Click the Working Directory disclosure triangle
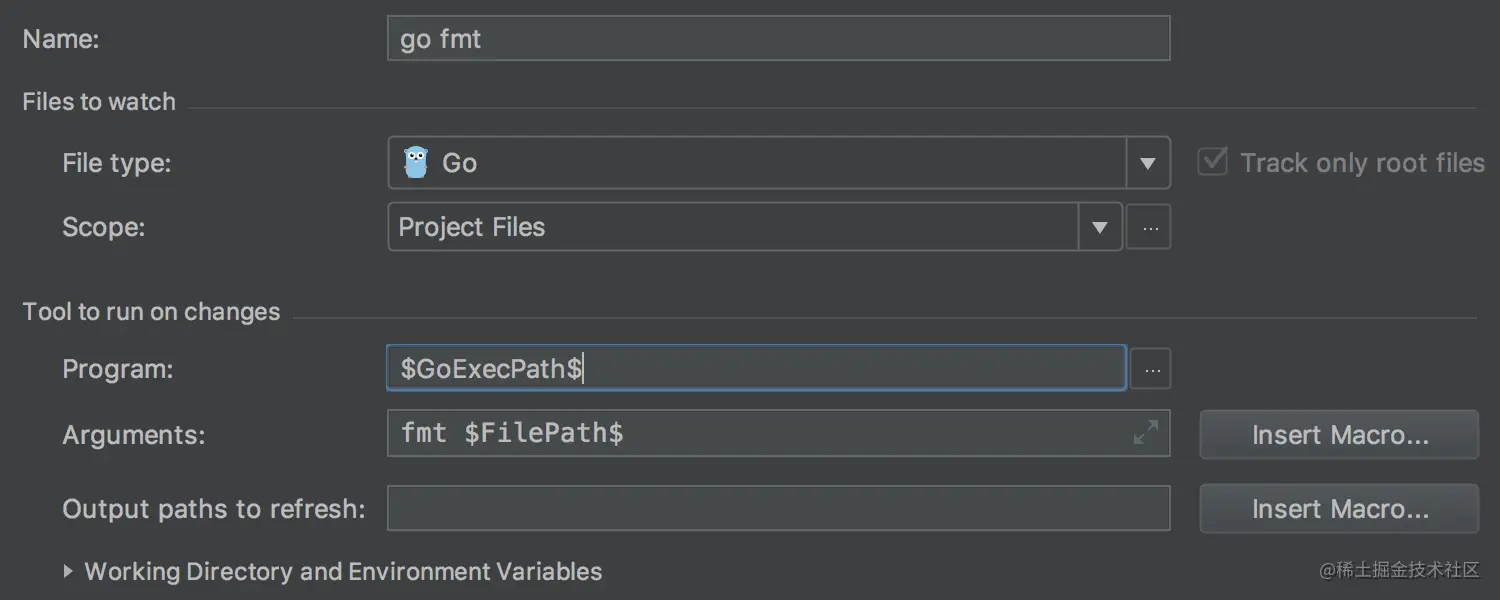Screen dimensions: 1500x600 [x=69, y=571]
